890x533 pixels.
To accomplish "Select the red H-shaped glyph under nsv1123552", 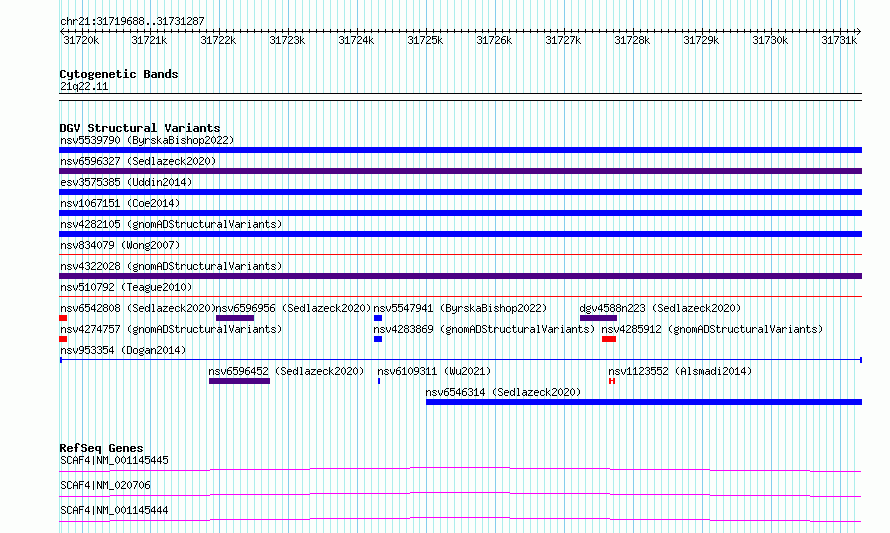I will coord(612,381).
